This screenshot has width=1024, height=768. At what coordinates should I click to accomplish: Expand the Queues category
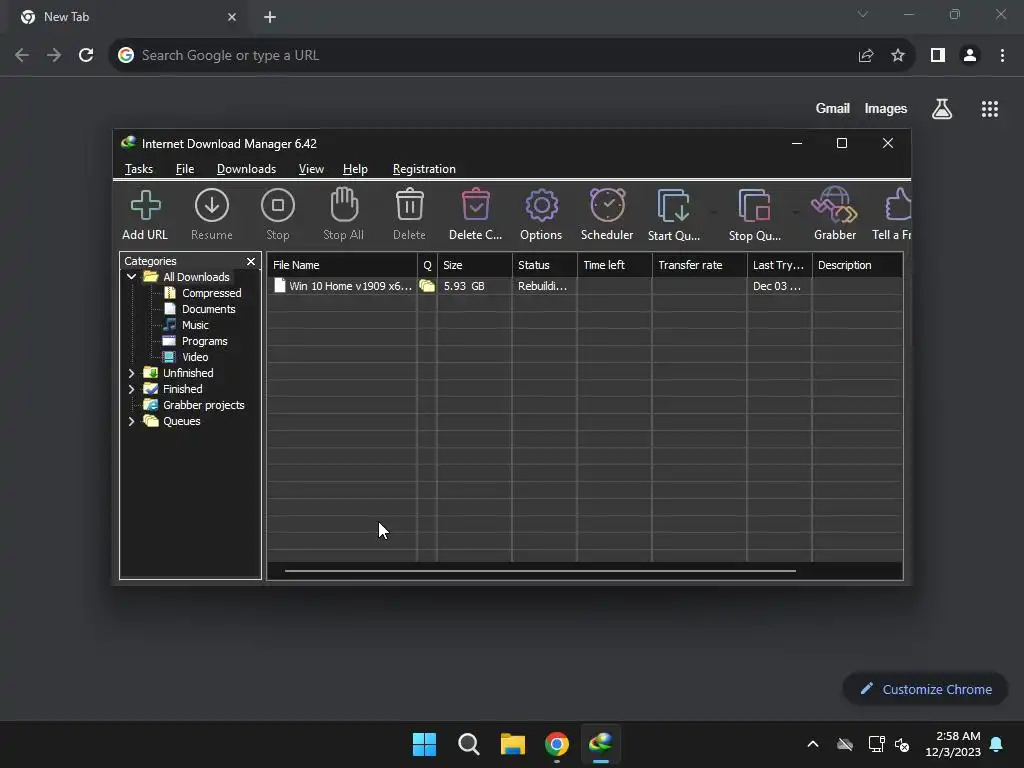click(131, 421)
